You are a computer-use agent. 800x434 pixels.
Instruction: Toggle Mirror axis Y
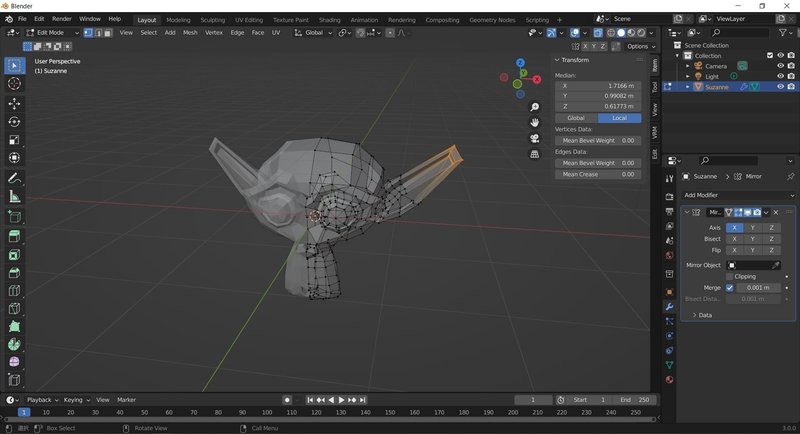753,227
